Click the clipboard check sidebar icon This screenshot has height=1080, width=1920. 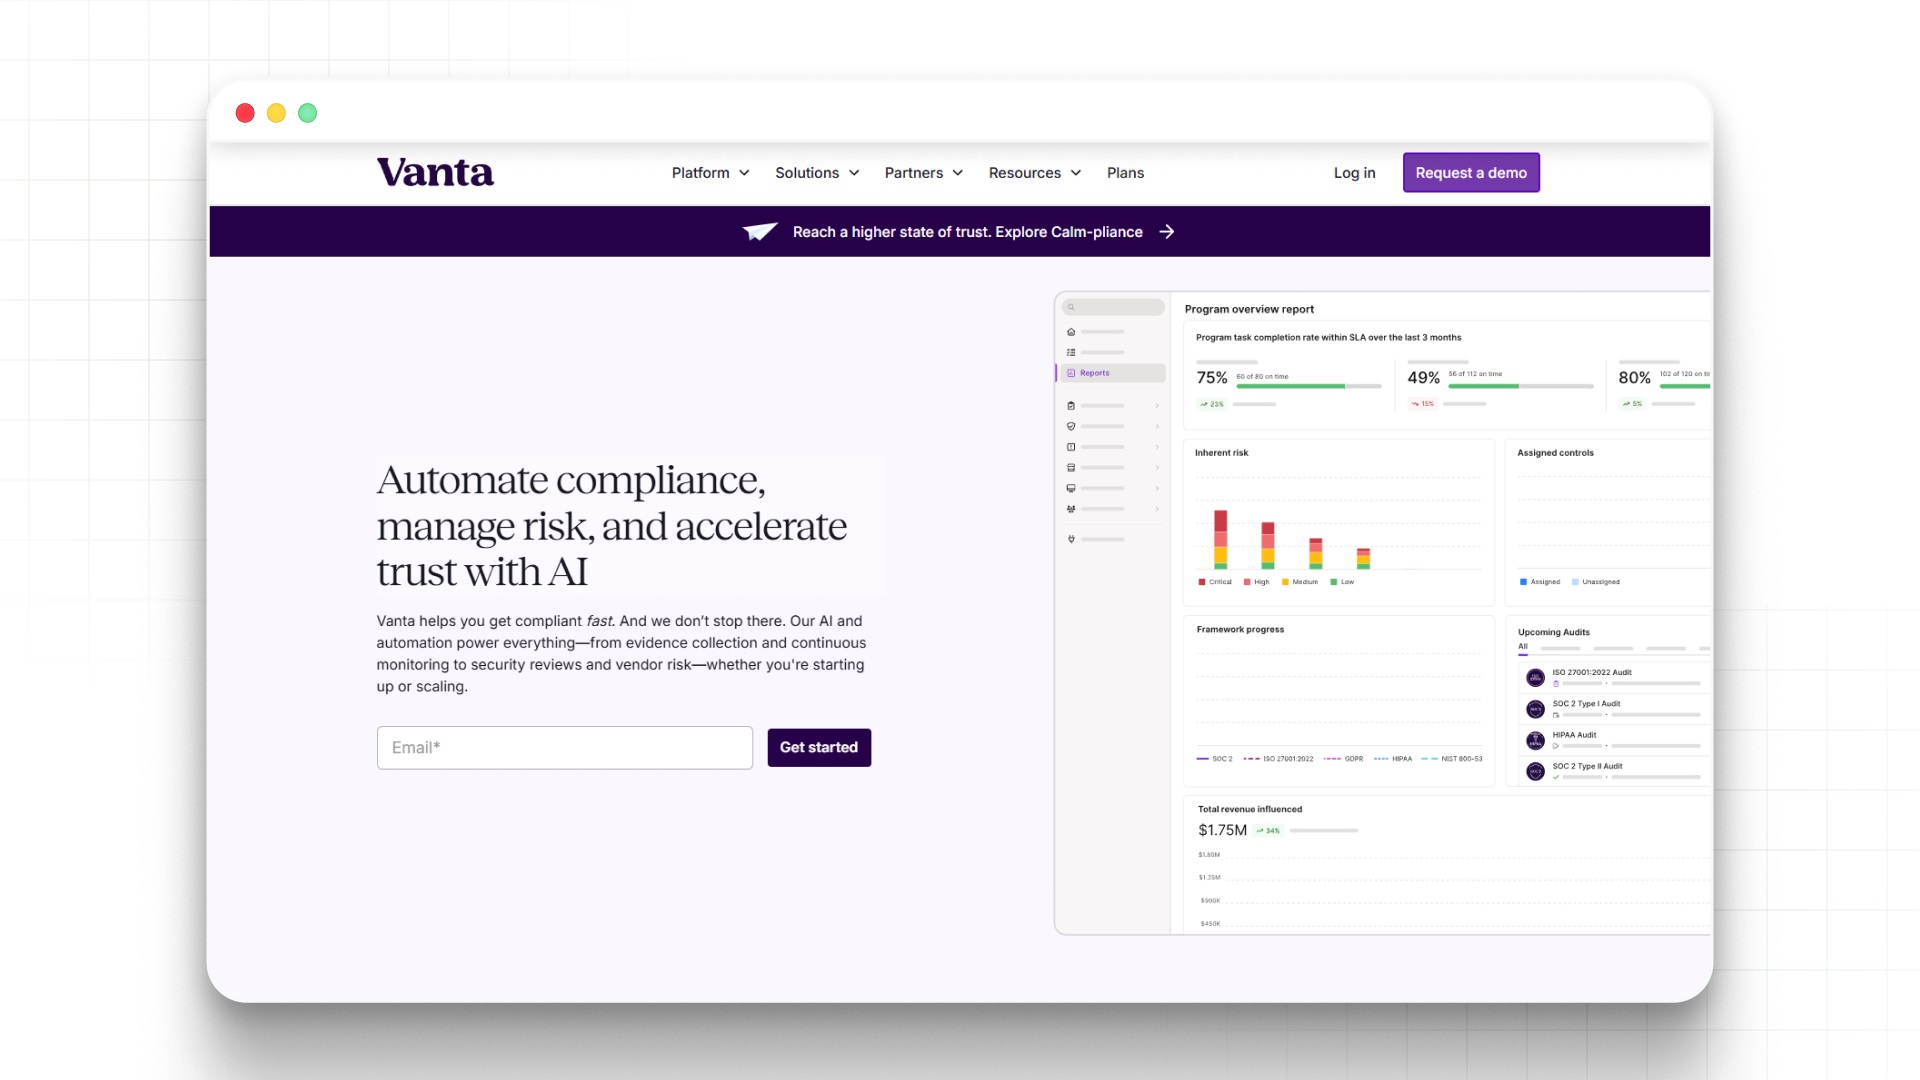[x=1071, y=406]
